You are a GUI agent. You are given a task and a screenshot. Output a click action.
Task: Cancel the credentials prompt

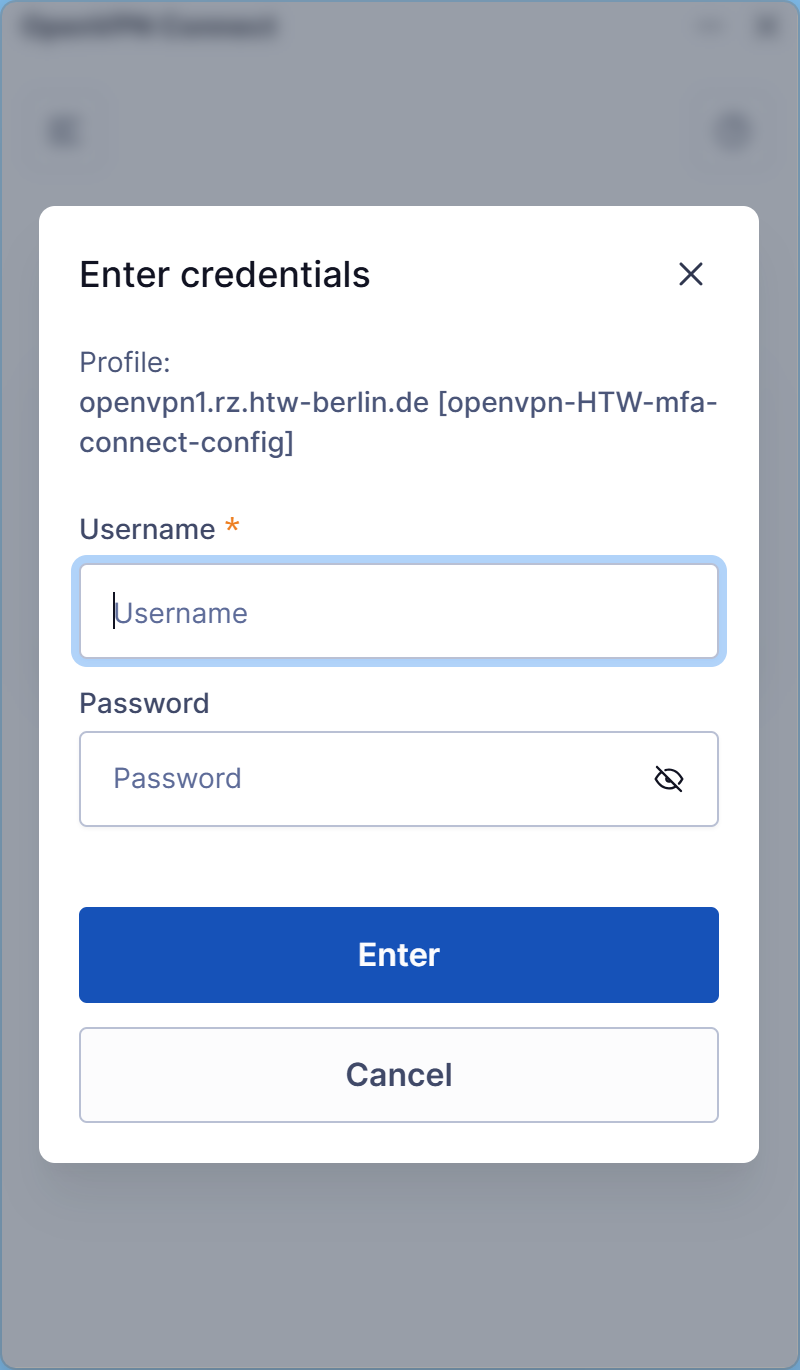[x=399, y=1075]
